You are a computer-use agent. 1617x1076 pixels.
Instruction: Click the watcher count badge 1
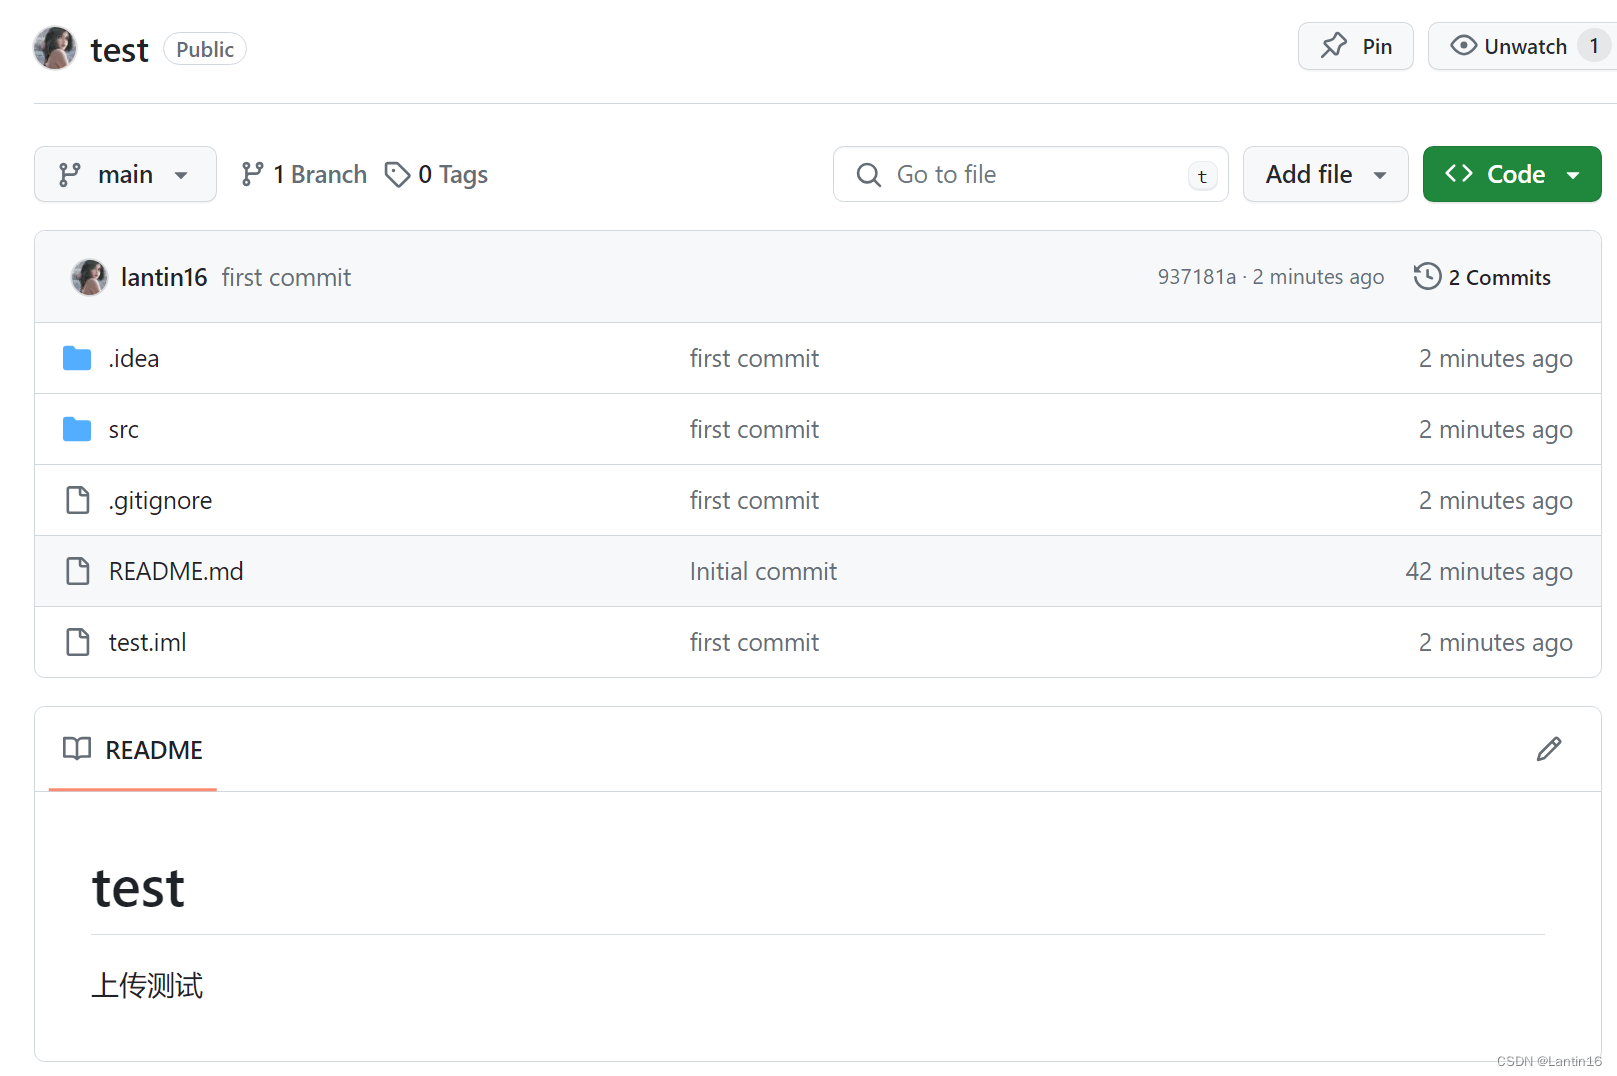pos(1594,46)
